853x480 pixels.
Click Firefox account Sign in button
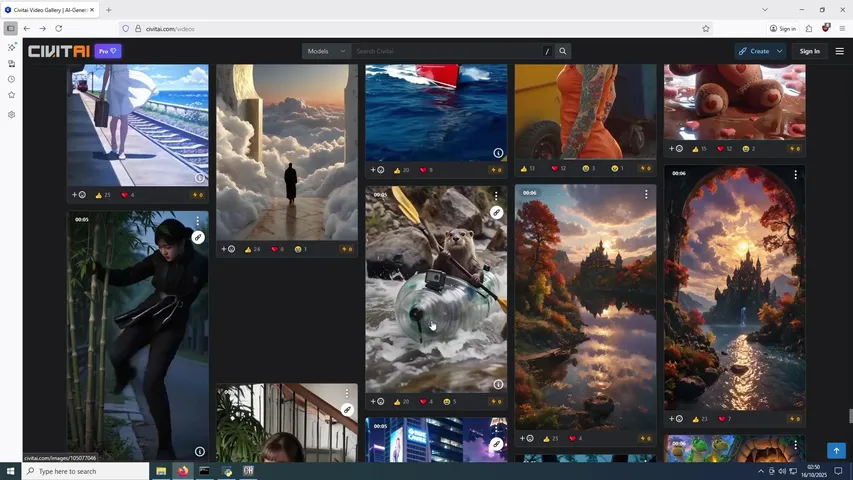[783, 28]
